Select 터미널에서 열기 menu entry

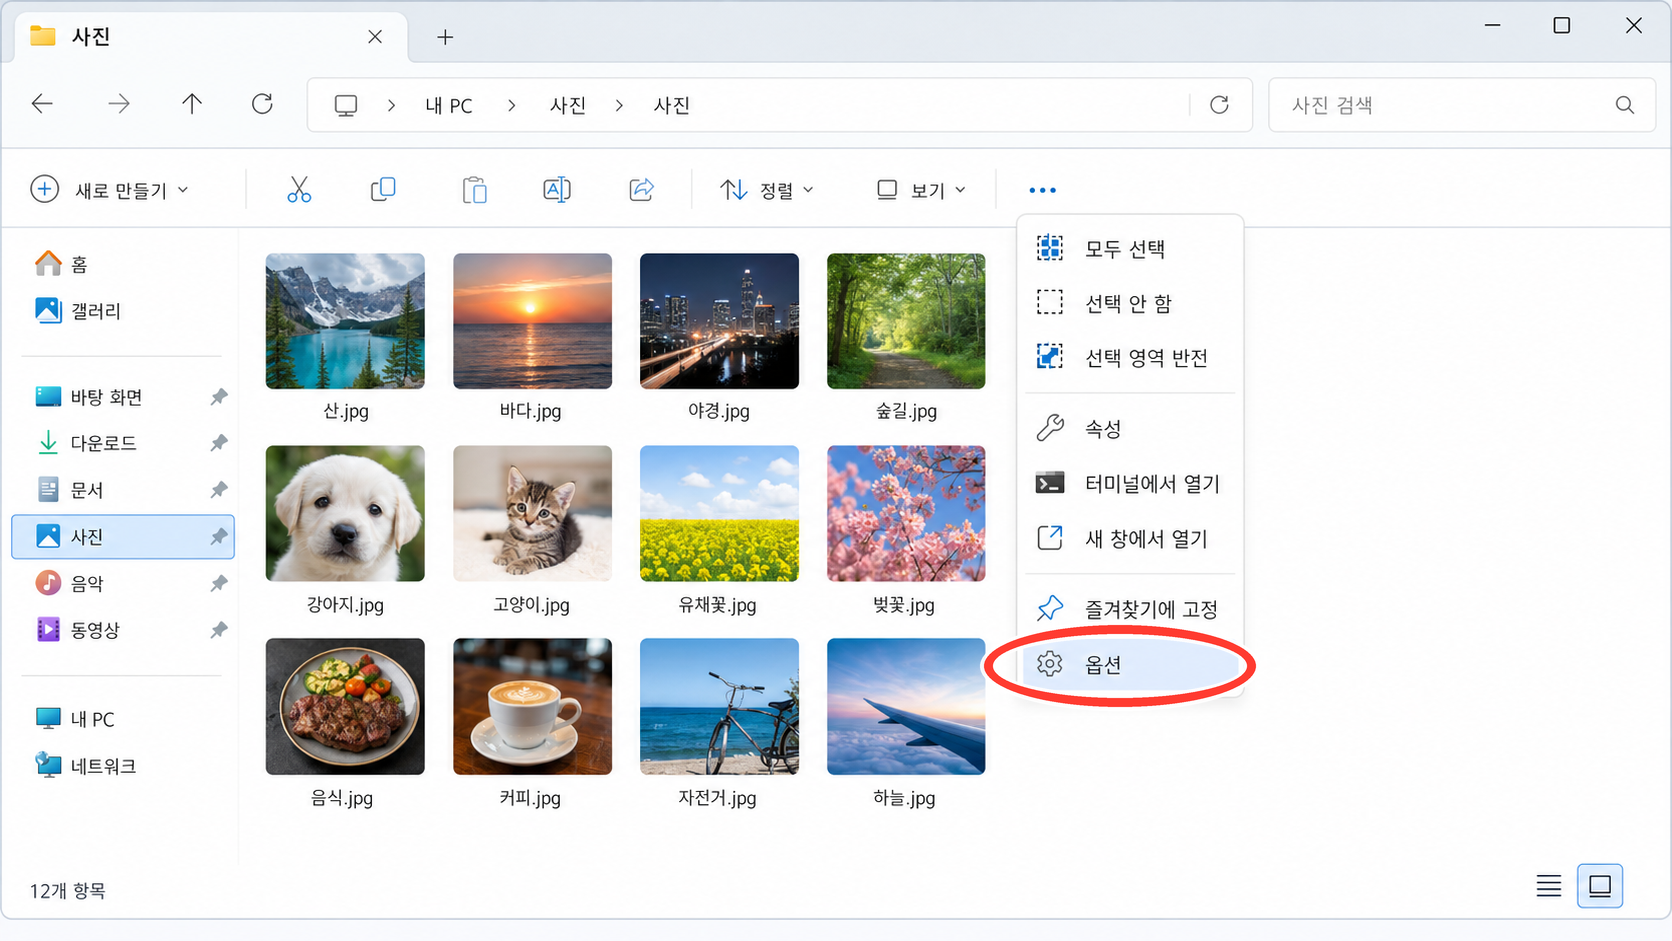(x=1130, y=484)
